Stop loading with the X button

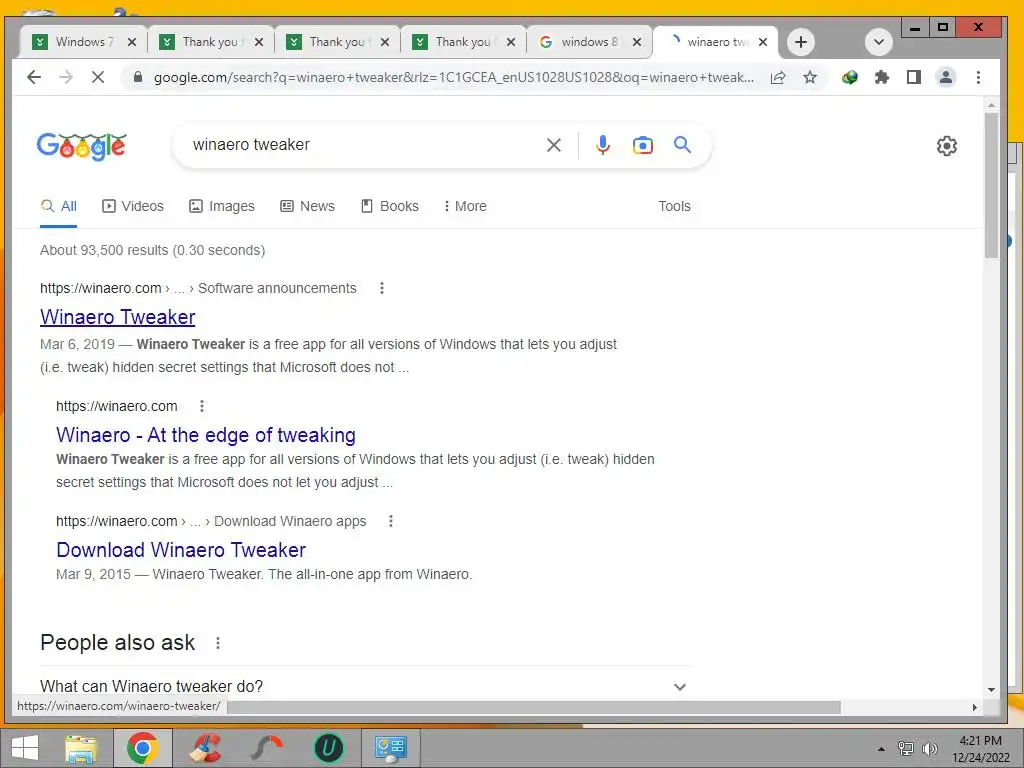98,77
